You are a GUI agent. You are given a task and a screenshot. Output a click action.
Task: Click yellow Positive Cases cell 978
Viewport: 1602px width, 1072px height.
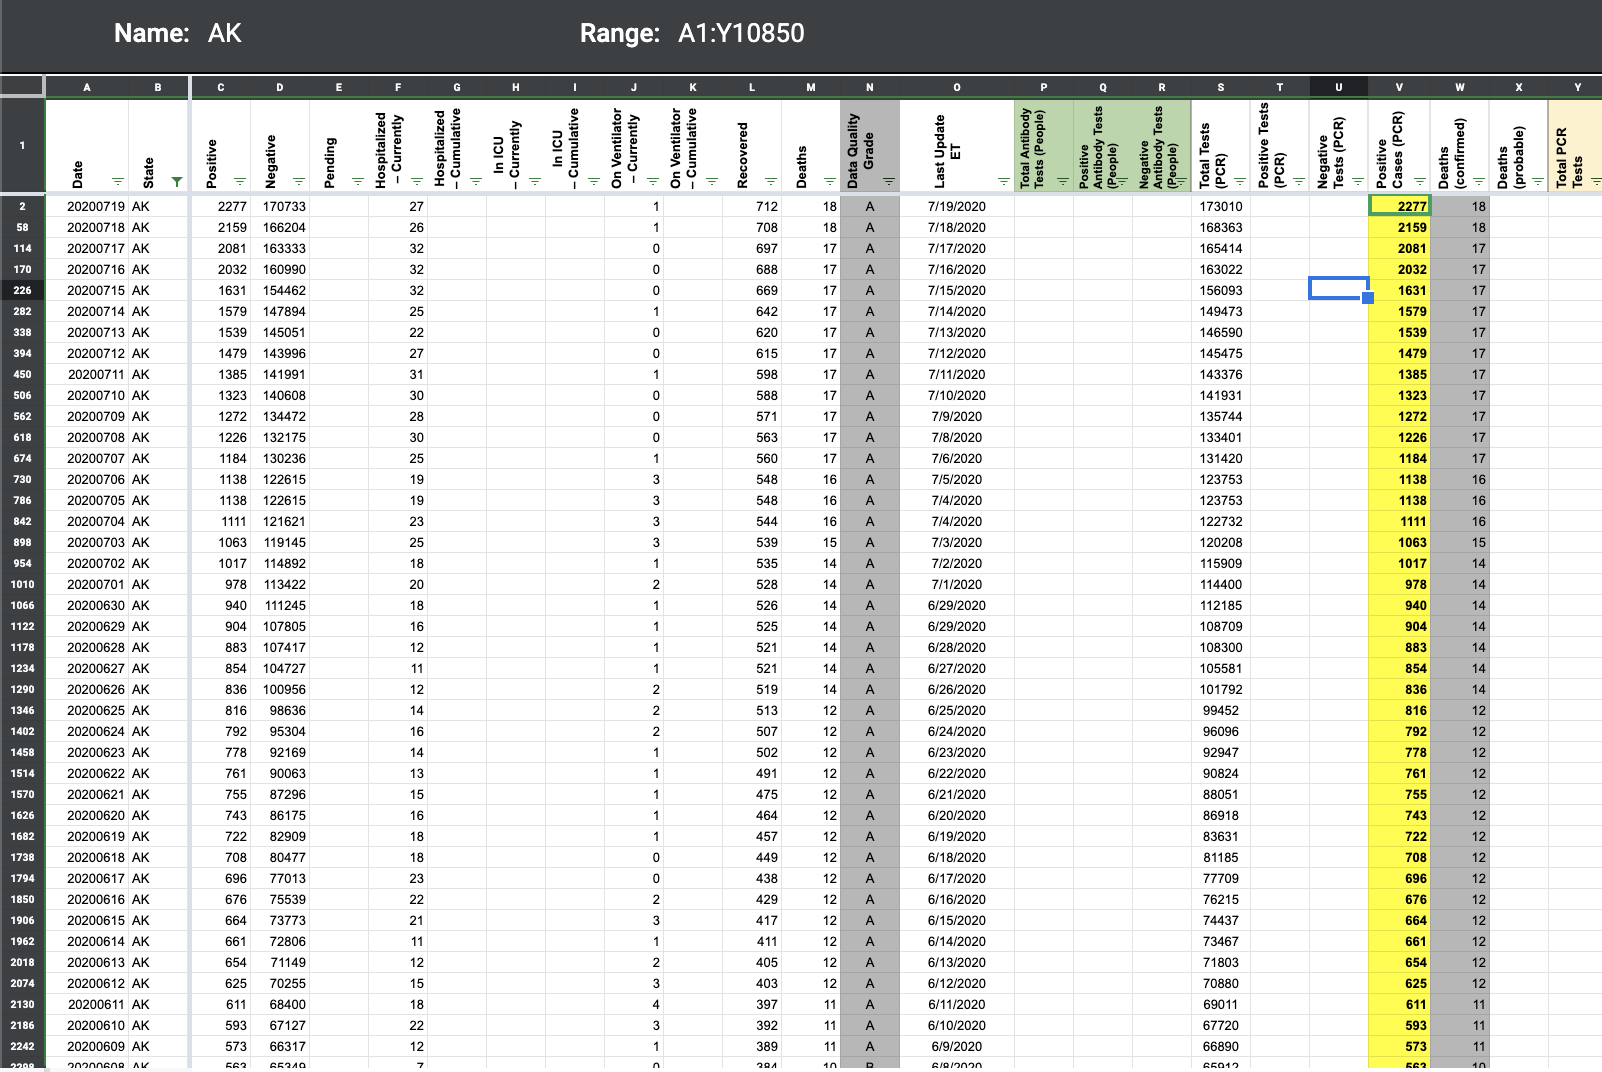pyautogui.click(x=1399, y=584)
